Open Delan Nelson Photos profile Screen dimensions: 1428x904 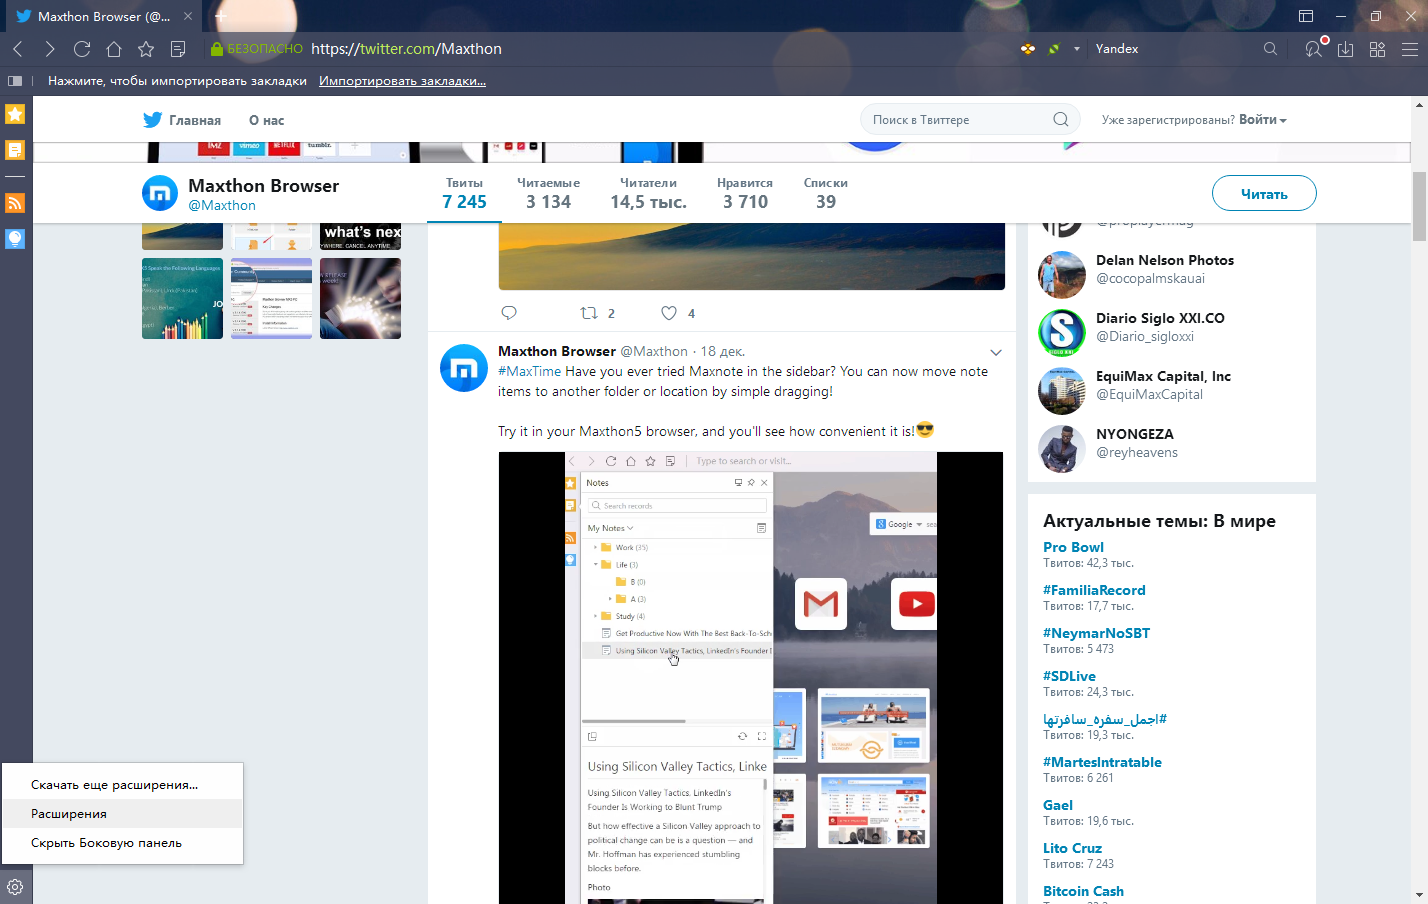tap(1164, 260)
